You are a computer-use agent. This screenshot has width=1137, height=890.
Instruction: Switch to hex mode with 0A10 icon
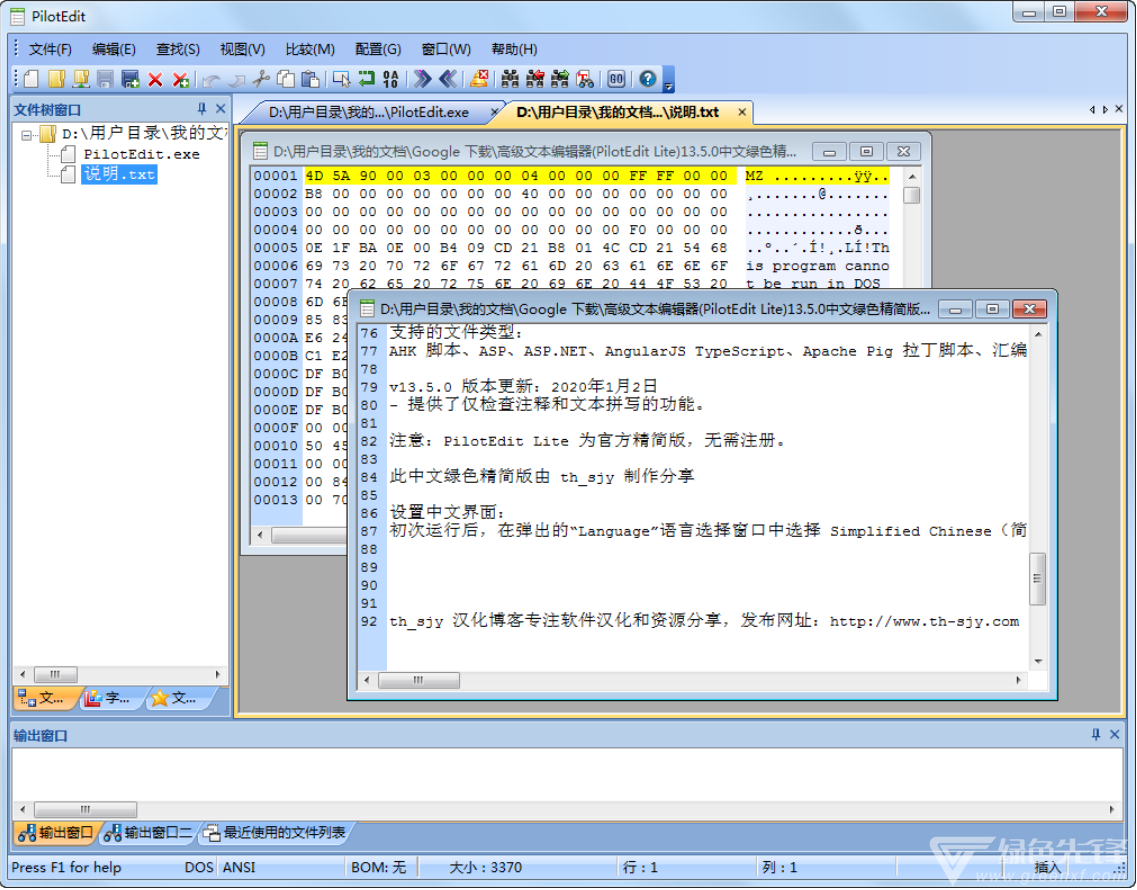391,79
